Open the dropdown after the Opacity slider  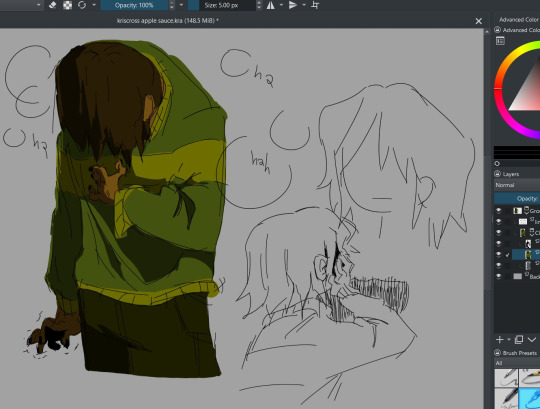pos(181,5)
